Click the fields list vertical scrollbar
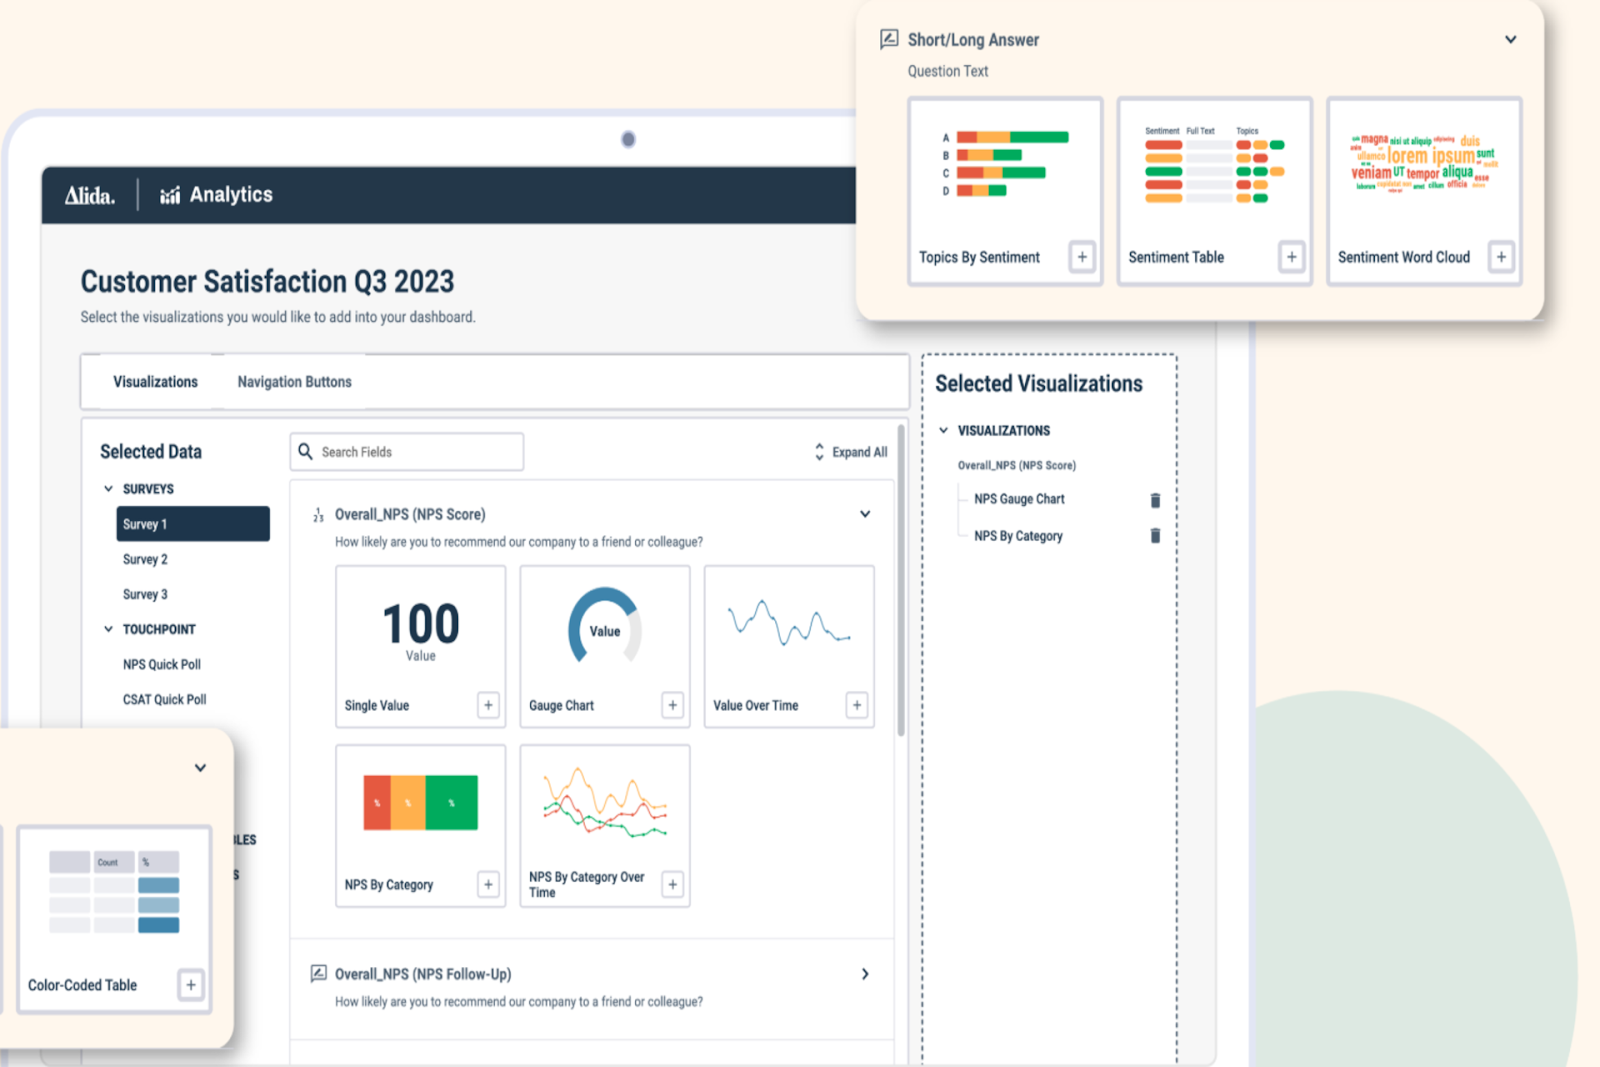The image size is (1600, 1067). click(901, 580)
